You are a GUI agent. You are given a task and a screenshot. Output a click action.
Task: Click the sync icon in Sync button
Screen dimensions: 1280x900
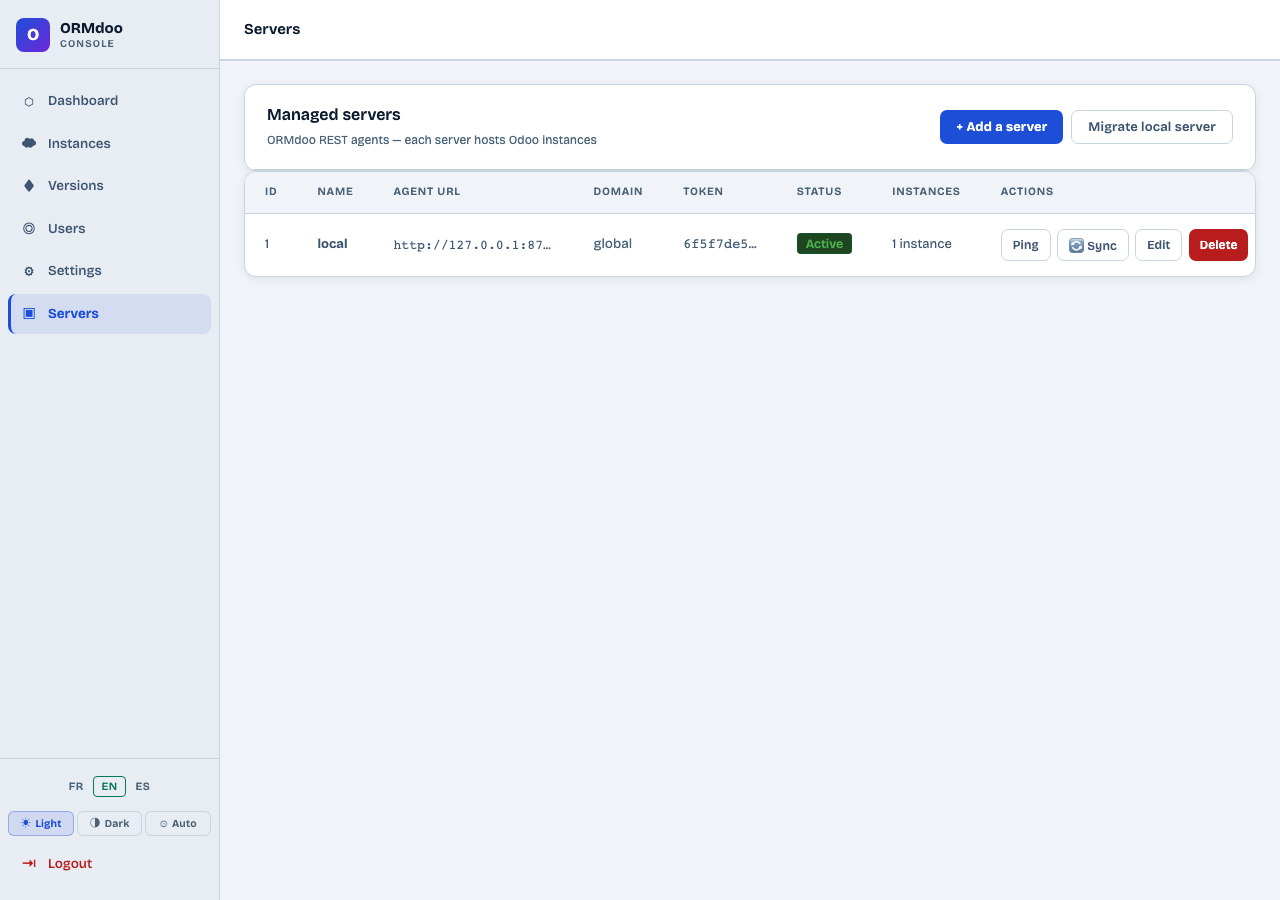point(1076,245)
